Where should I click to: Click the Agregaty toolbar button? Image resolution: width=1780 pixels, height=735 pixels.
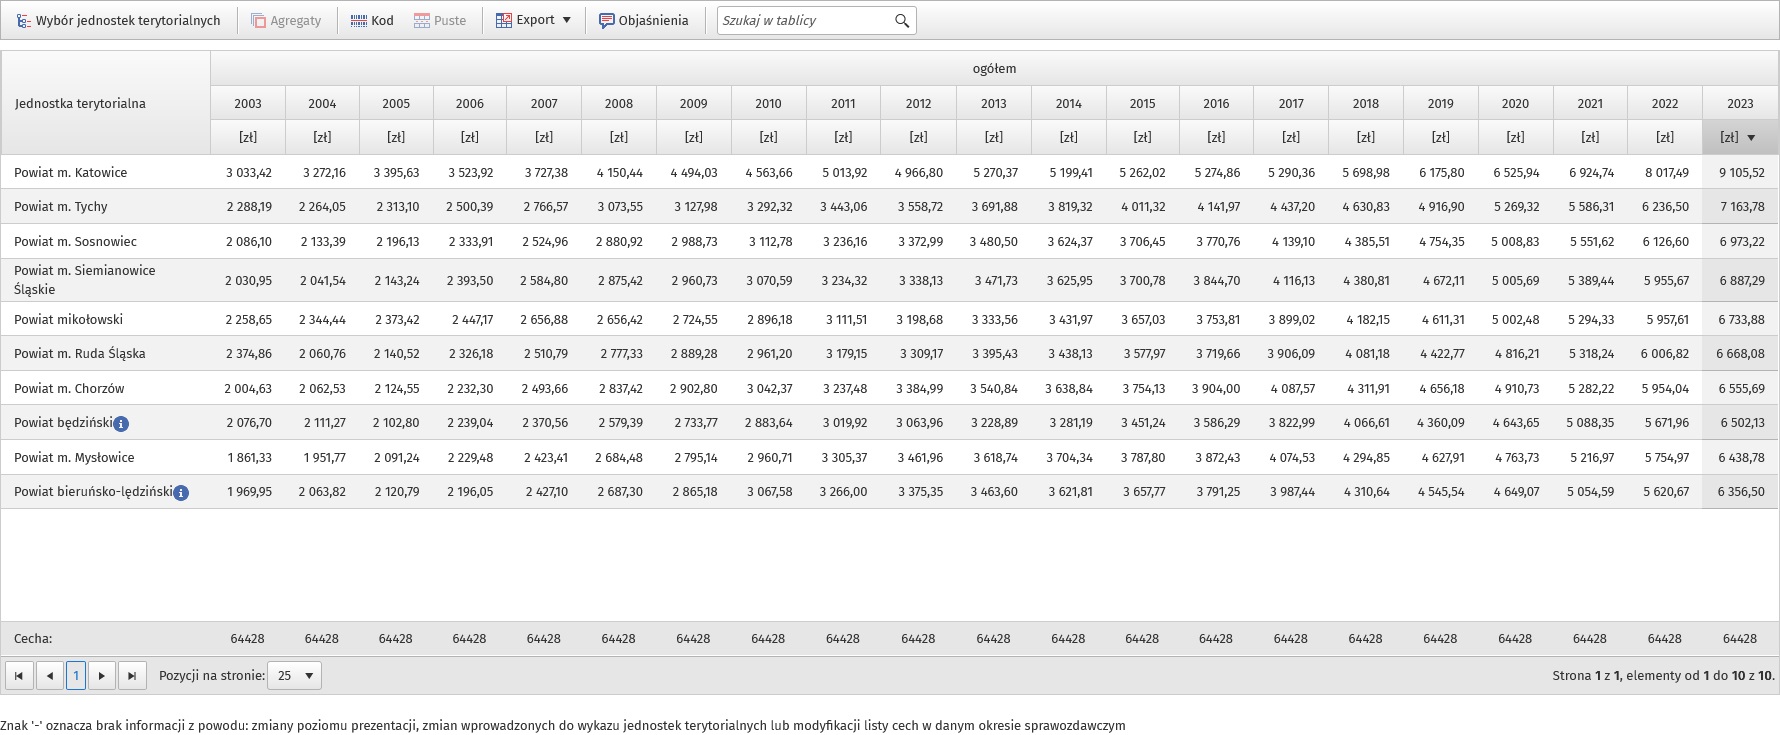tap(286, 20)
